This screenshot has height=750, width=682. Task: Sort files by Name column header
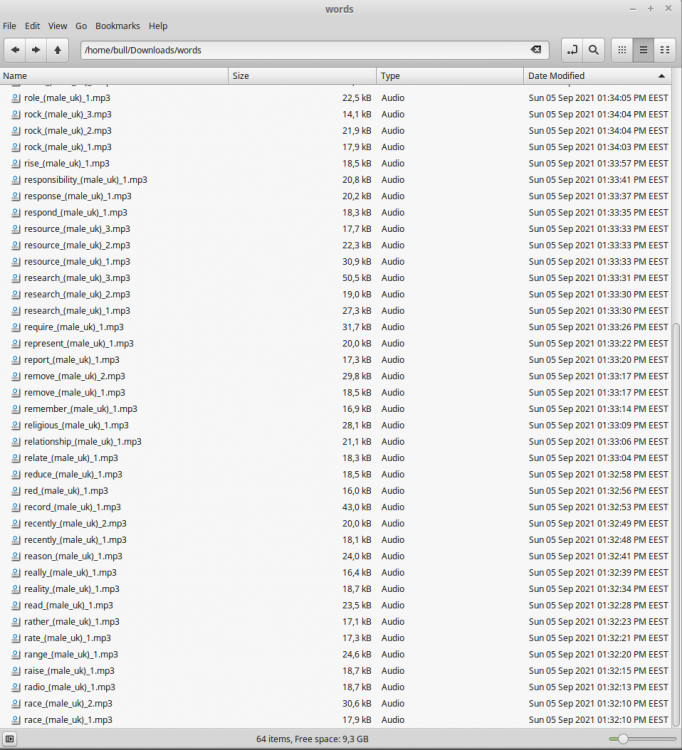110,76
